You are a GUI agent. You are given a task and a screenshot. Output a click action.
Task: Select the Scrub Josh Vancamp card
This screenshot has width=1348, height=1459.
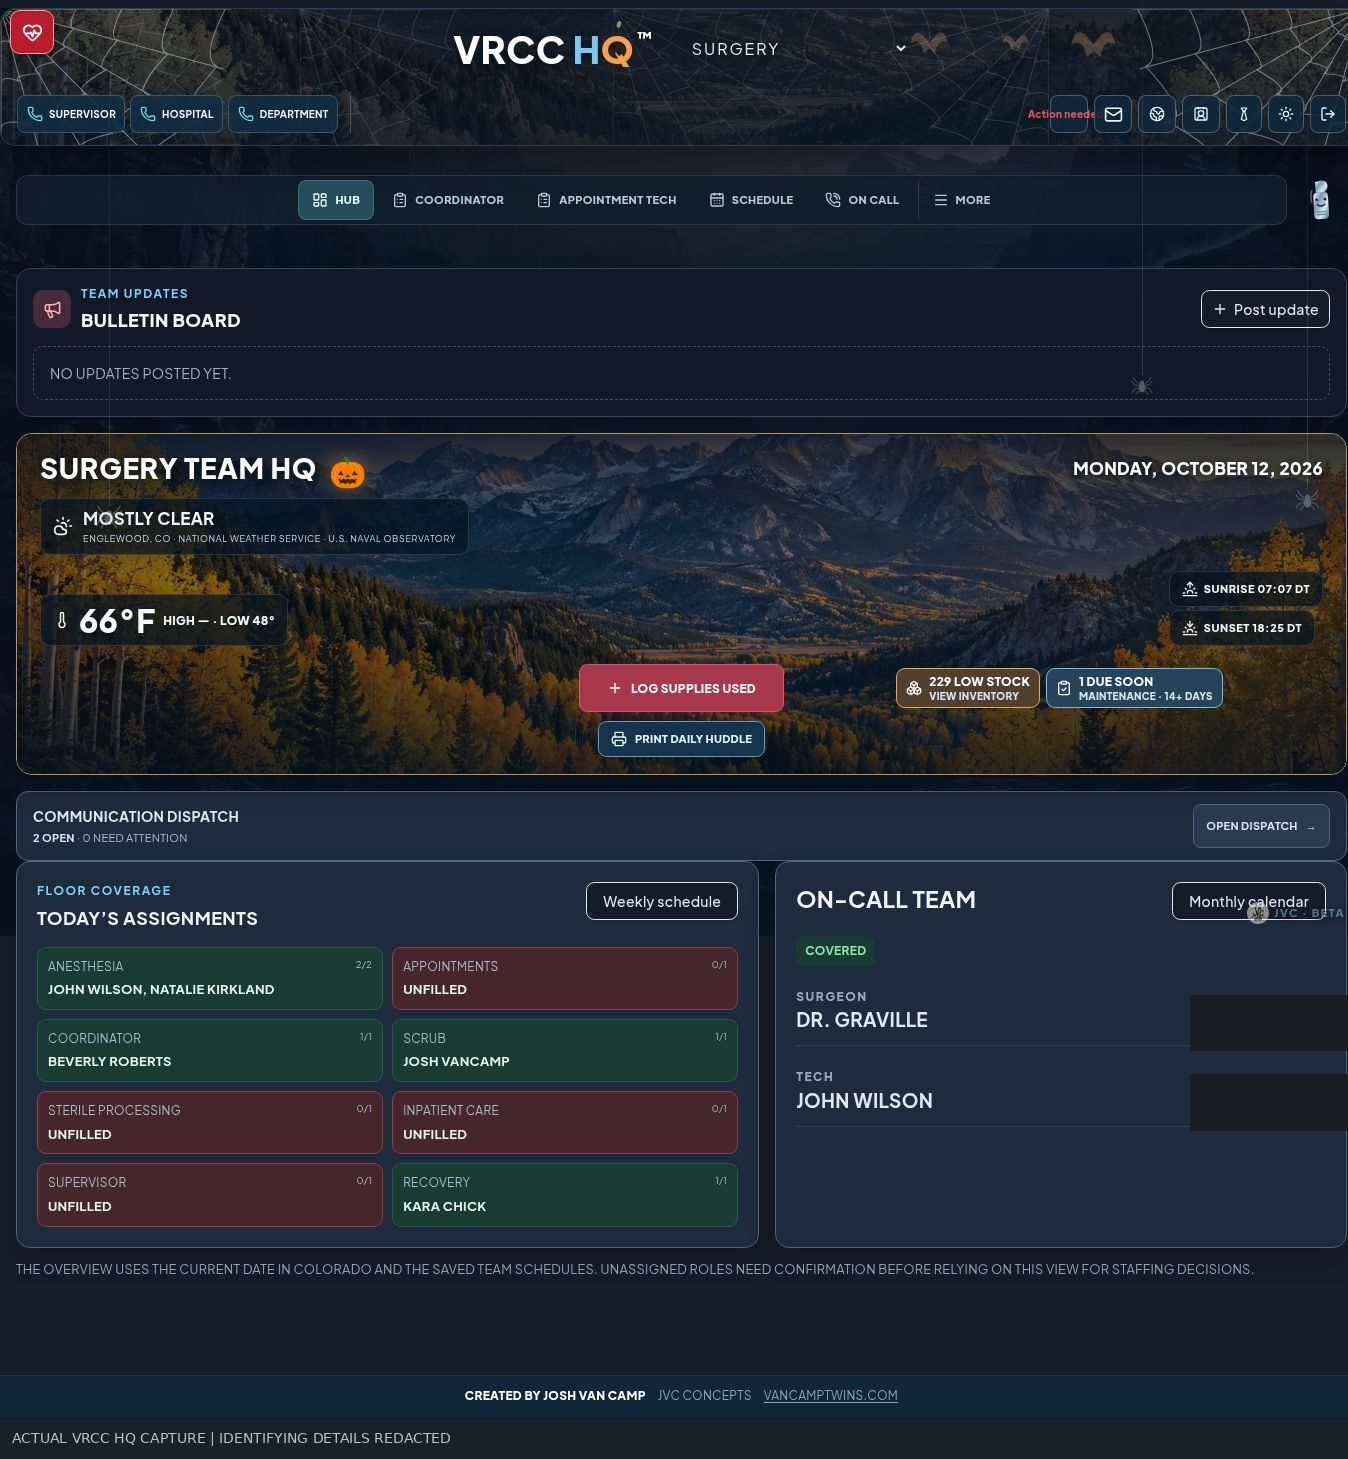[565, 1050]
